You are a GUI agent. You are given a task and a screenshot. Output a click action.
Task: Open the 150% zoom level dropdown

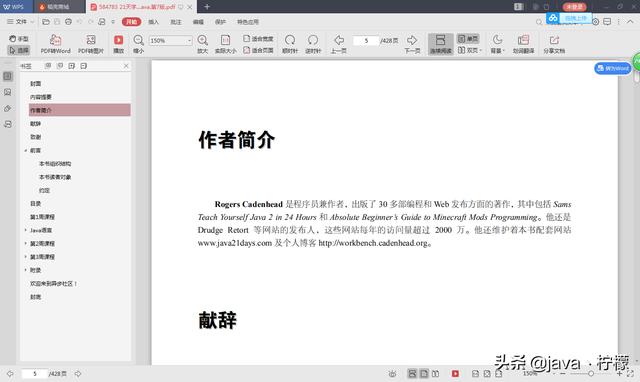pos(189,40)
